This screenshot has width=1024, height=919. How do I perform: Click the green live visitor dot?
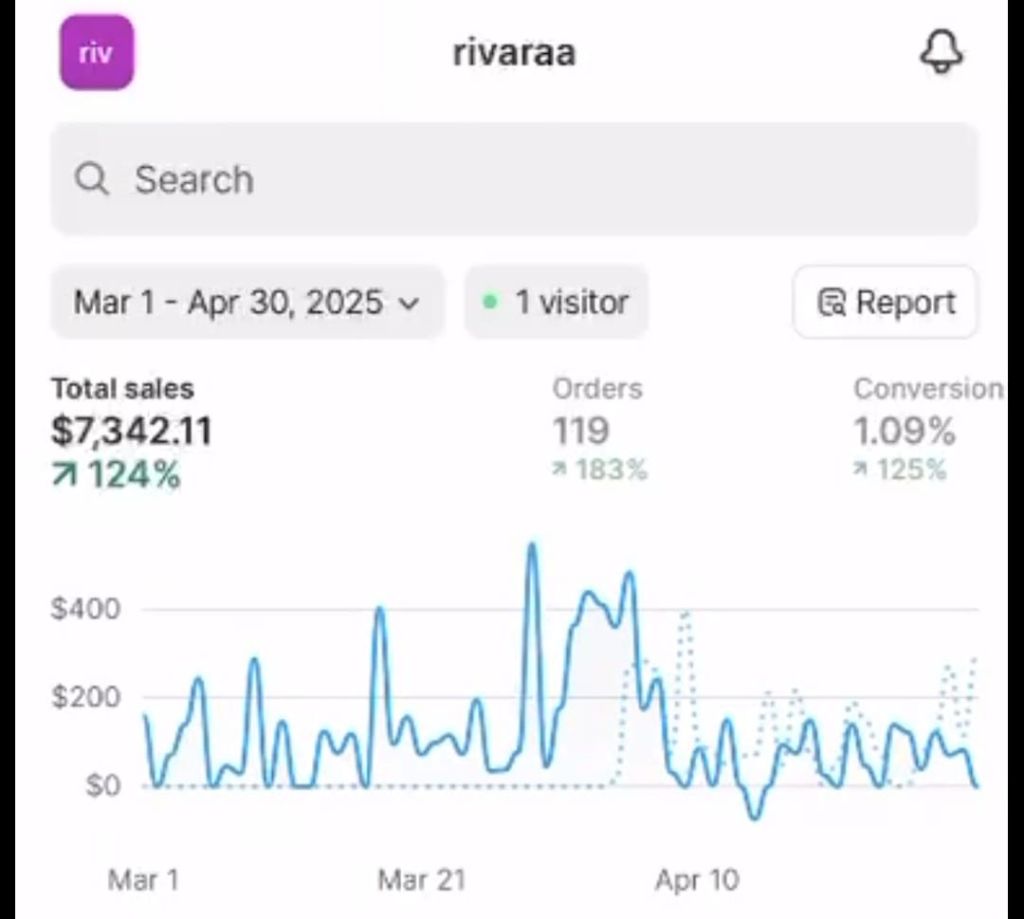(x=490, y=302)
